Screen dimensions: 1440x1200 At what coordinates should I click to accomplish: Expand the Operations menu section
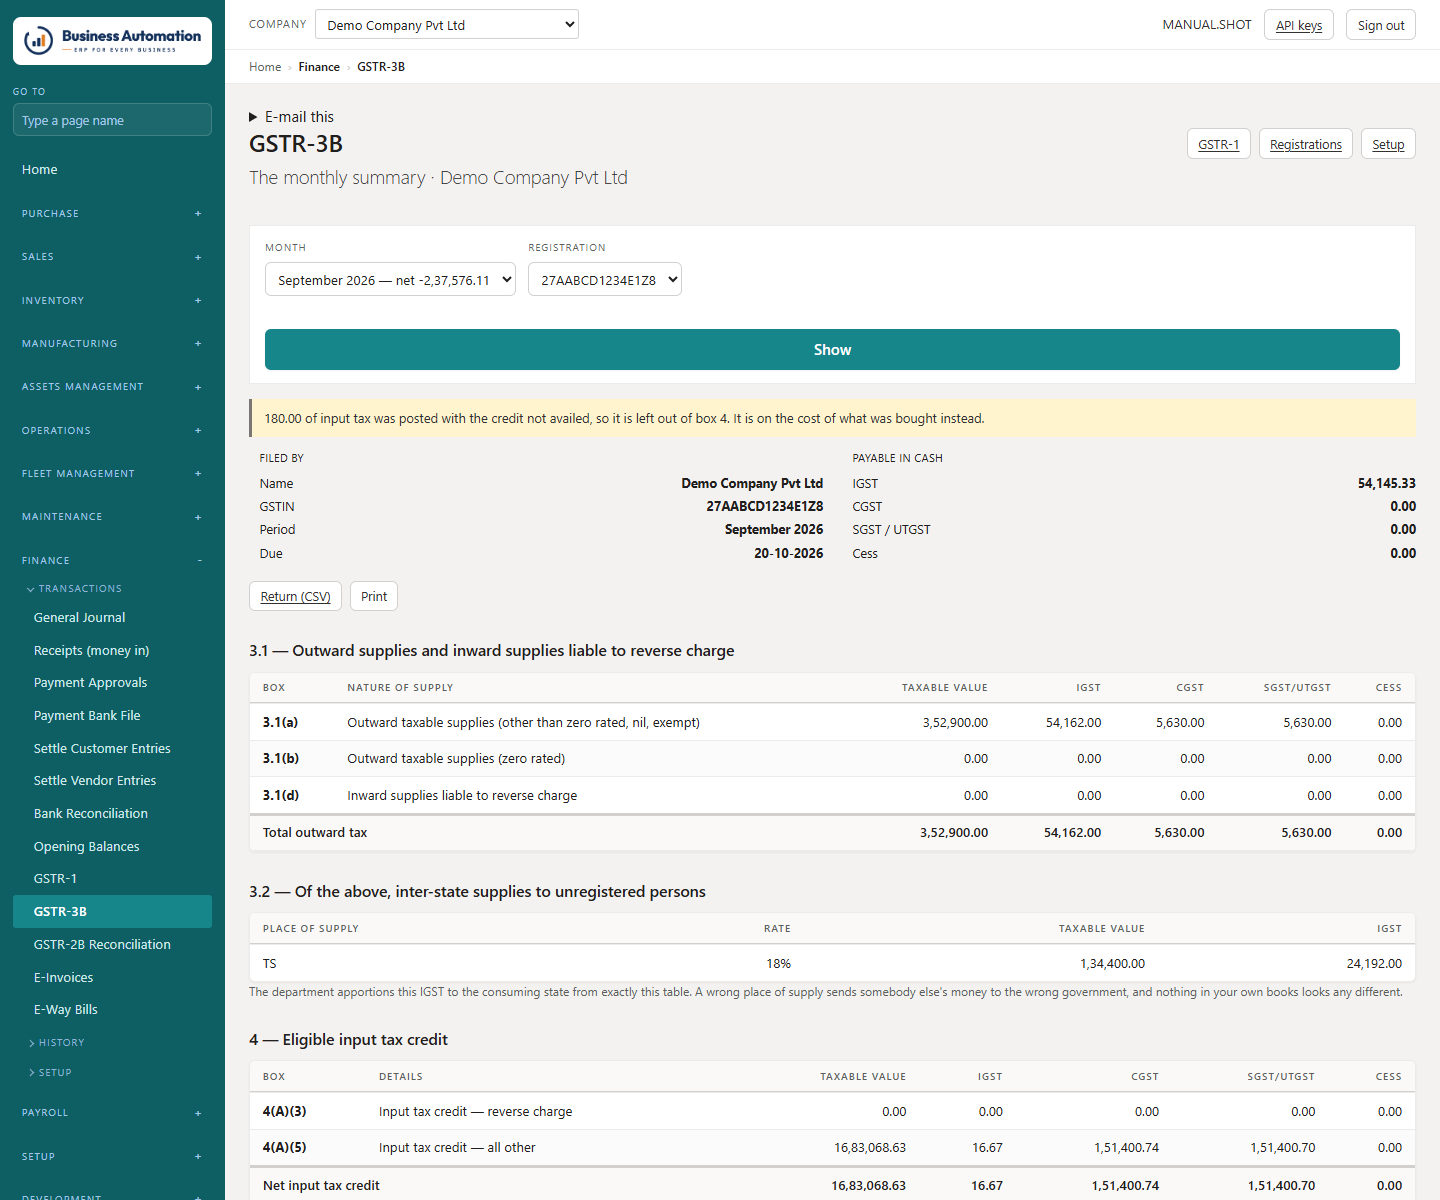click(x=112, y=431)
